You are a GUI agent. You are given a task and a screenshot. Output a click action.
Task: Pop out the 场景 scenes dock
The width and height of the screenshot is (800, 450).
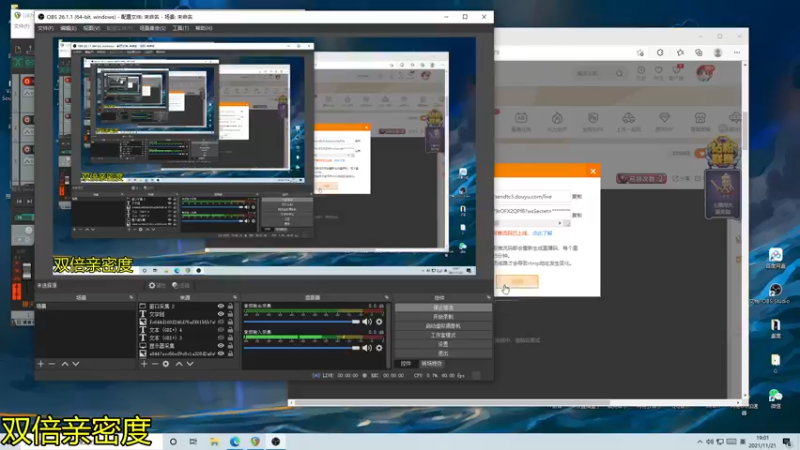pyautogui.click(x=131, y=297)
